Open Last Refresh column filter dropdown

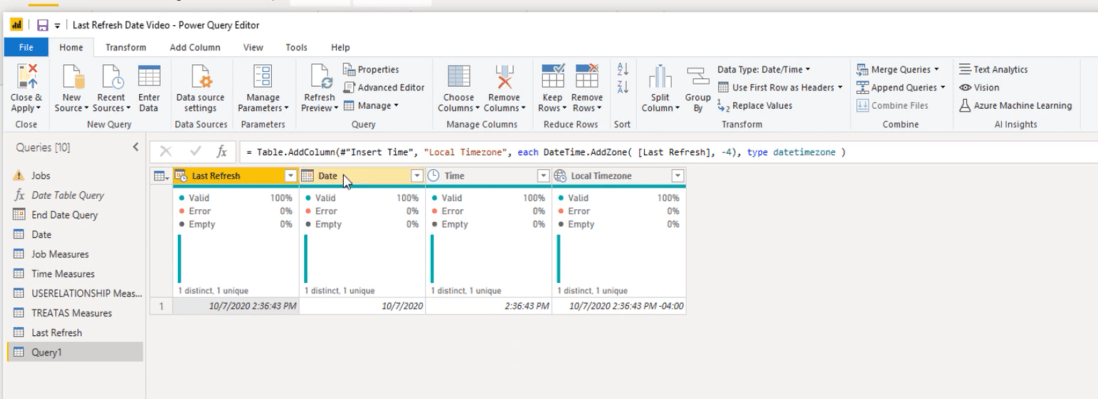click(x=291, y=176)
